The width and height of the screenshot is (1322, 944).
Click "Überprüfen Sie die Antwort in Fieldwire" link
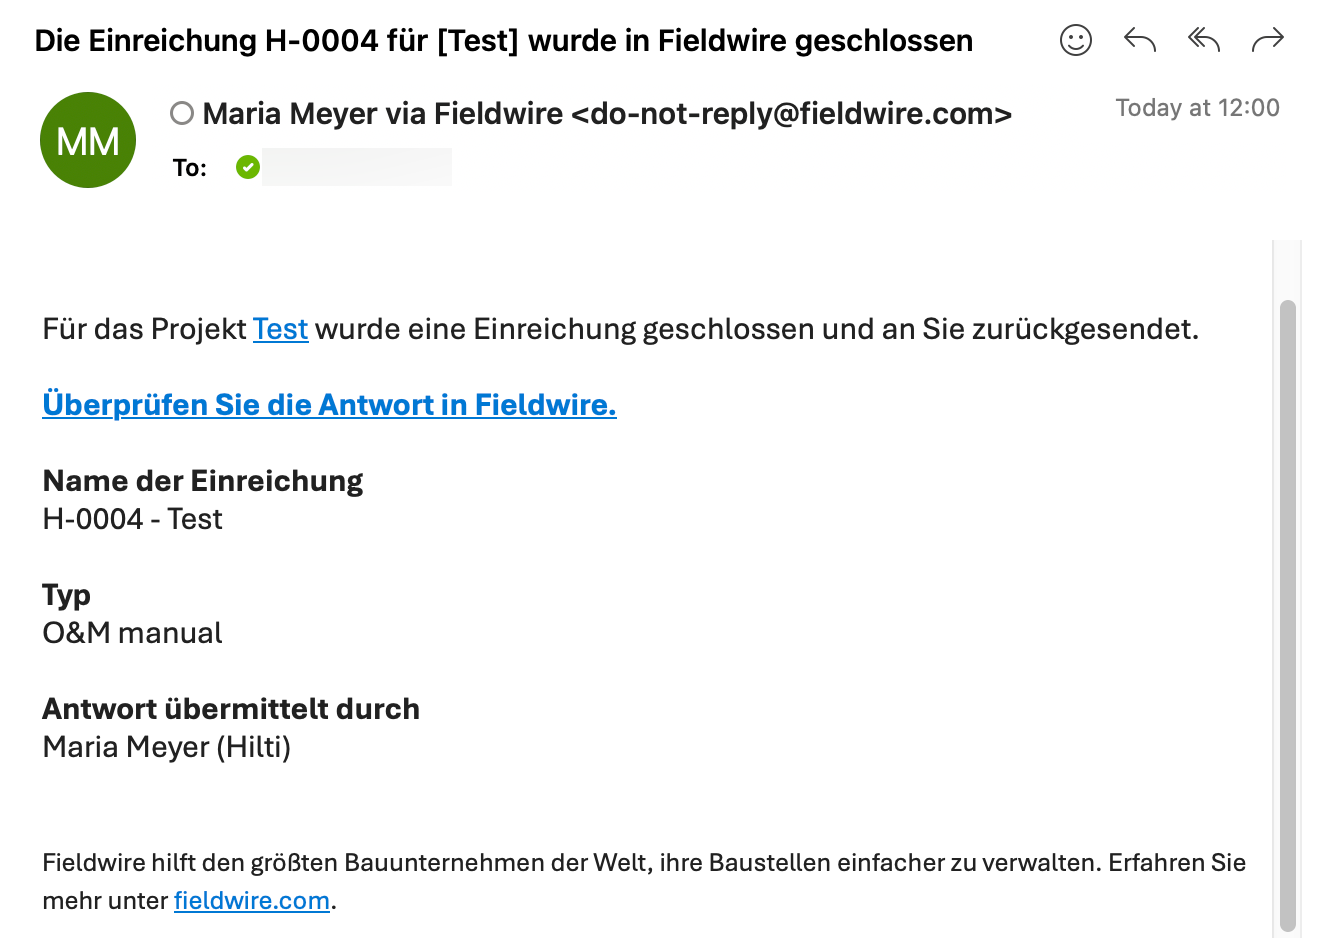(x=329, y=405)
